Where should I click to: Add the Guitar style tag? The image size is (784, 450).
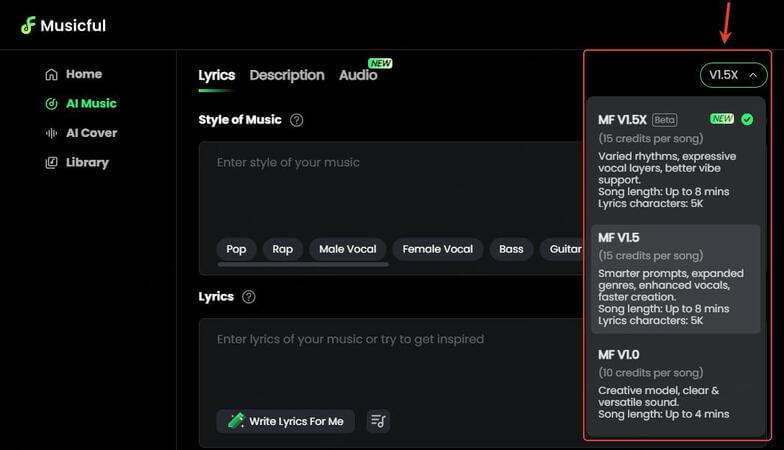pos(562,249)
